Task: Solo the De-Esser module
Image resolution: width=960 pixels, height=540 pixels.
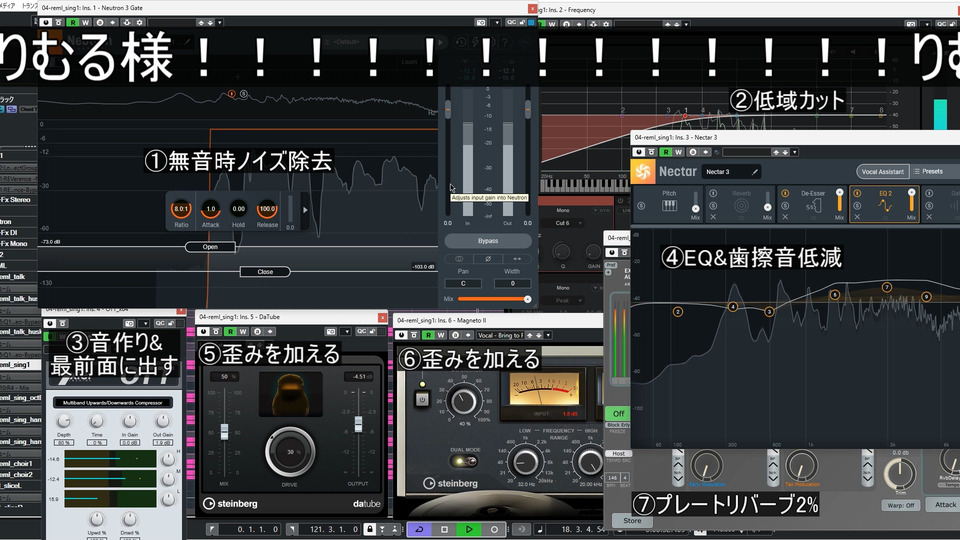Action: 785,205
